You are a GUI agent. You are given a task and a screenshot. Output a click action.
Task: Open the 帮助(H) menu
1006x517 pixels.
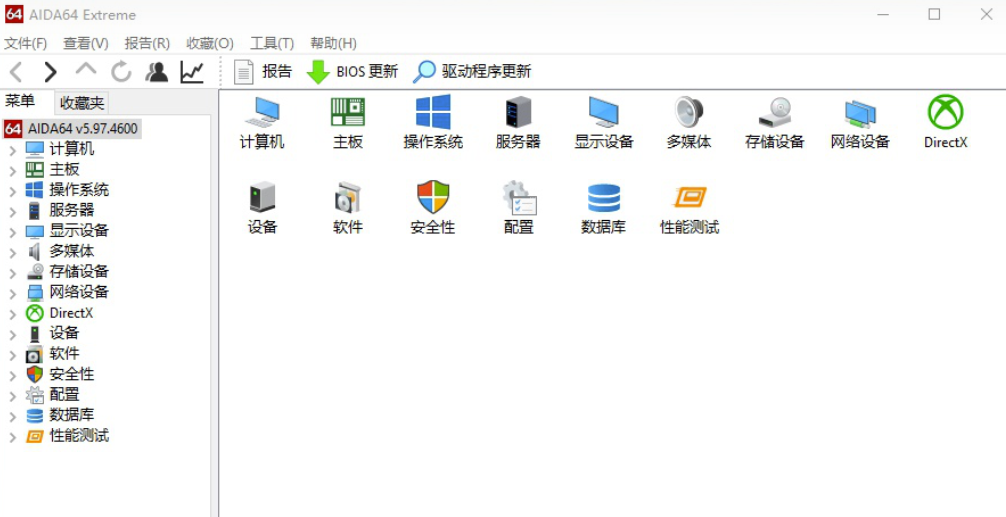click(x=334, y=43)
